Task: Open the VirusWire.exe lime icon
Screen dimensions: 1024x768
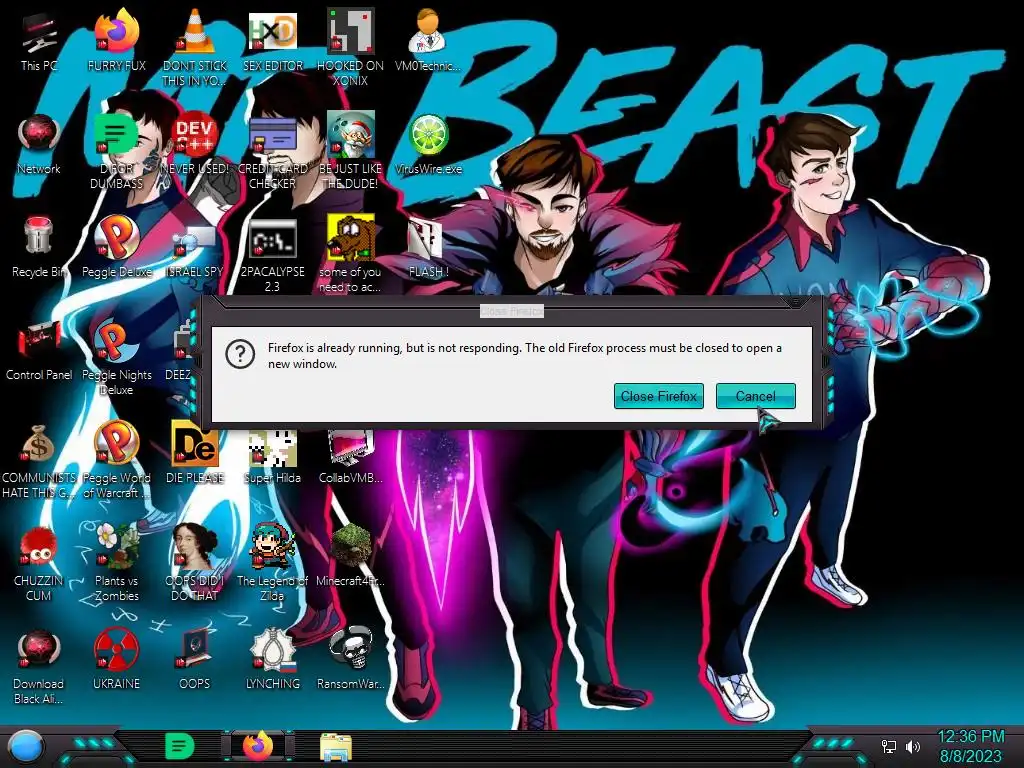Action: pyautogui.click(x=428, y=145)
